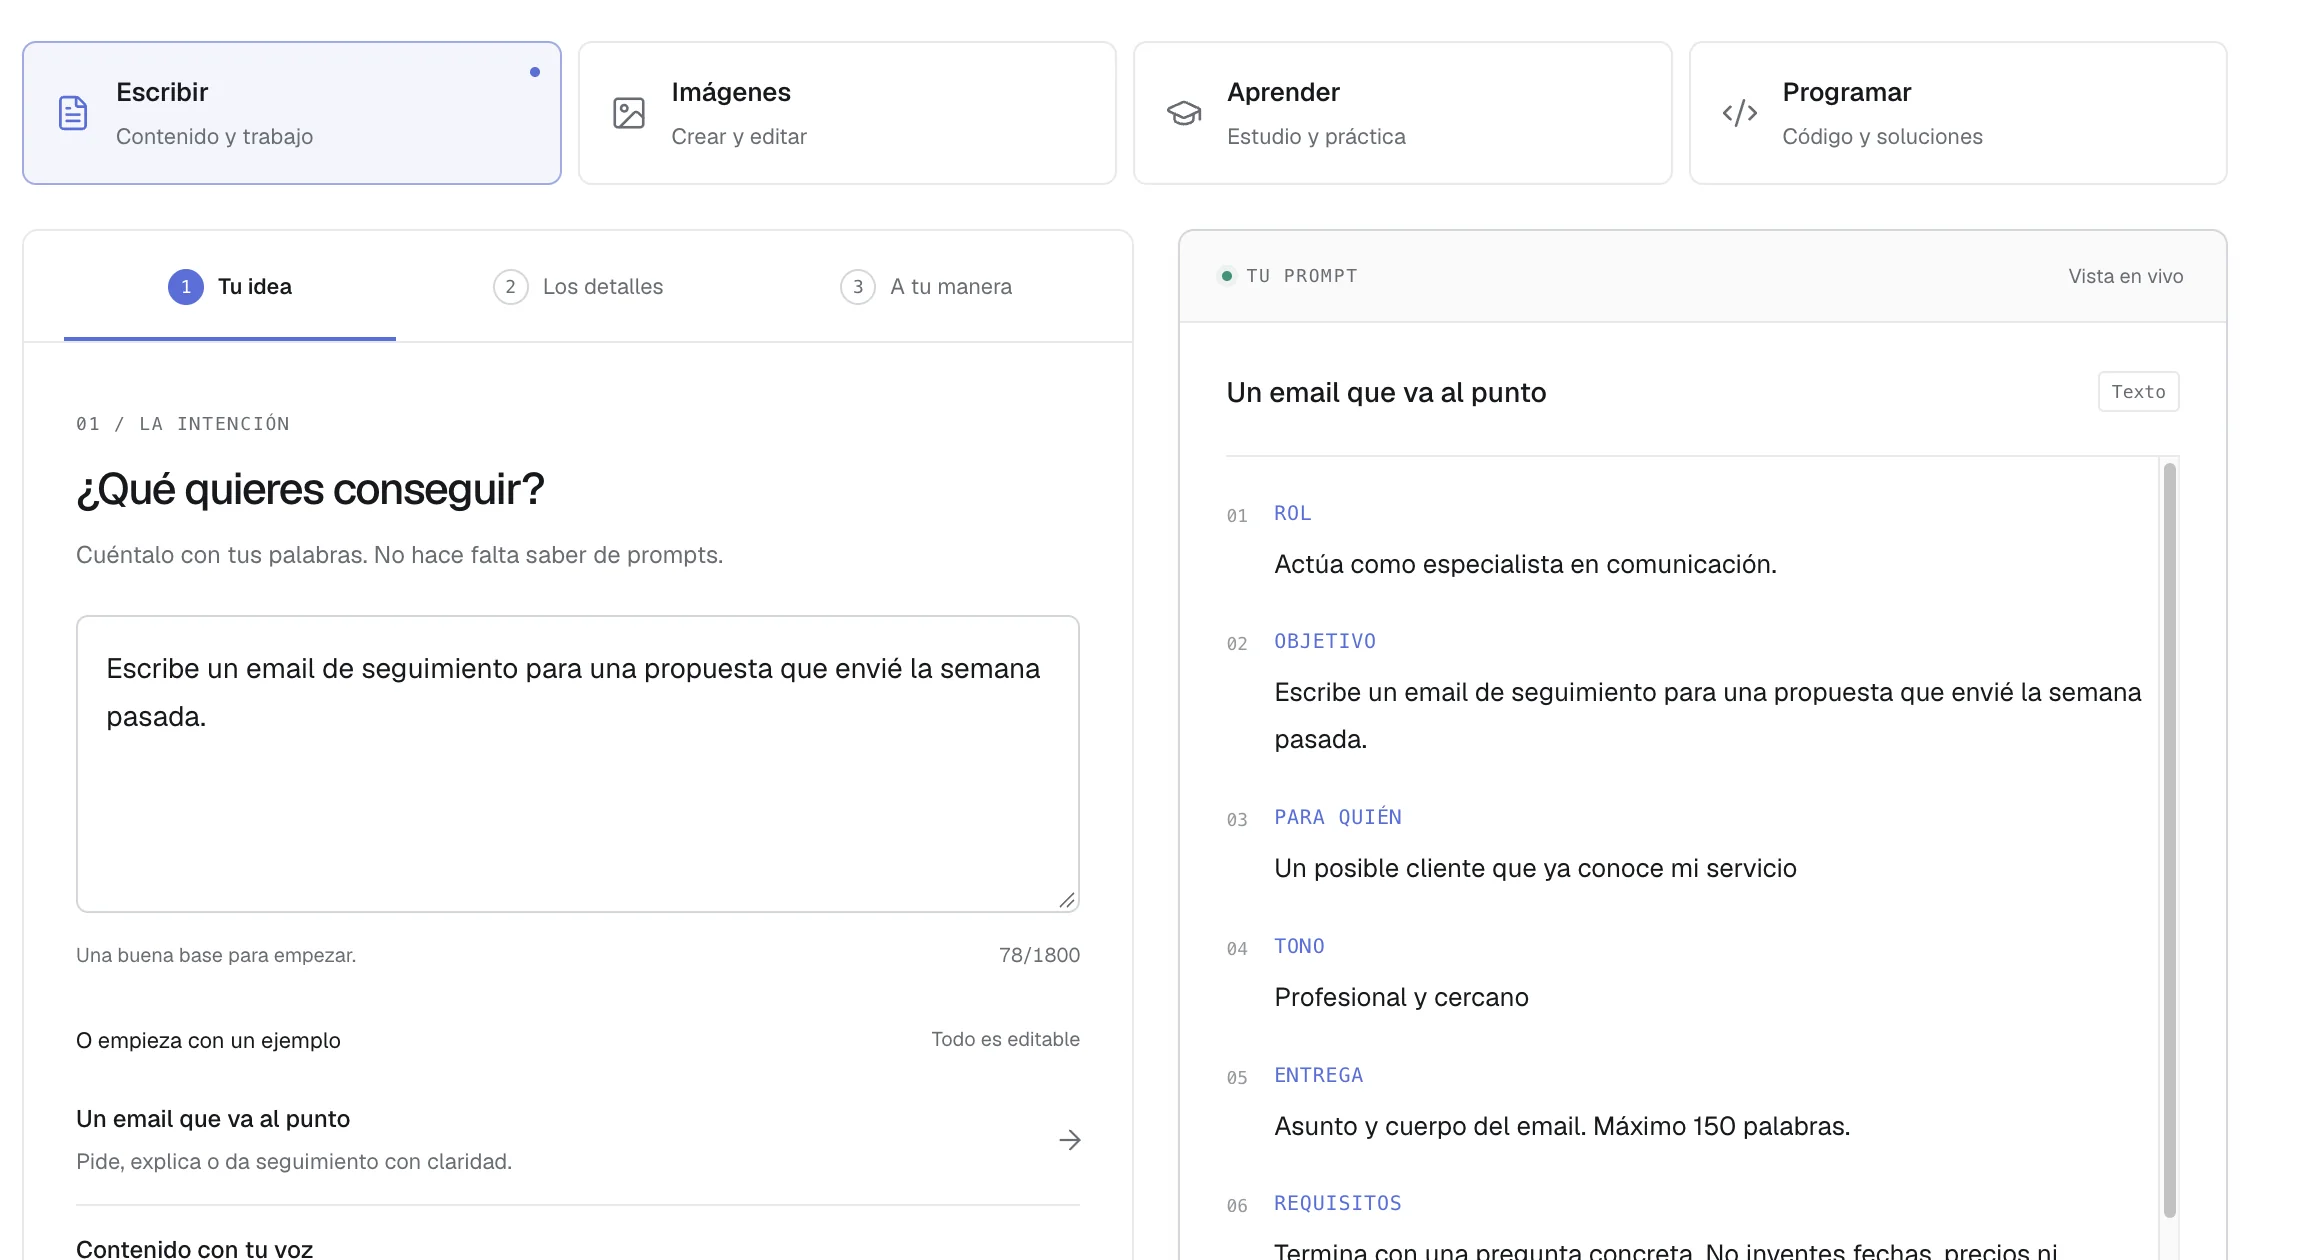Choose the 'Un email que va al punto' example

(578, 1140)
